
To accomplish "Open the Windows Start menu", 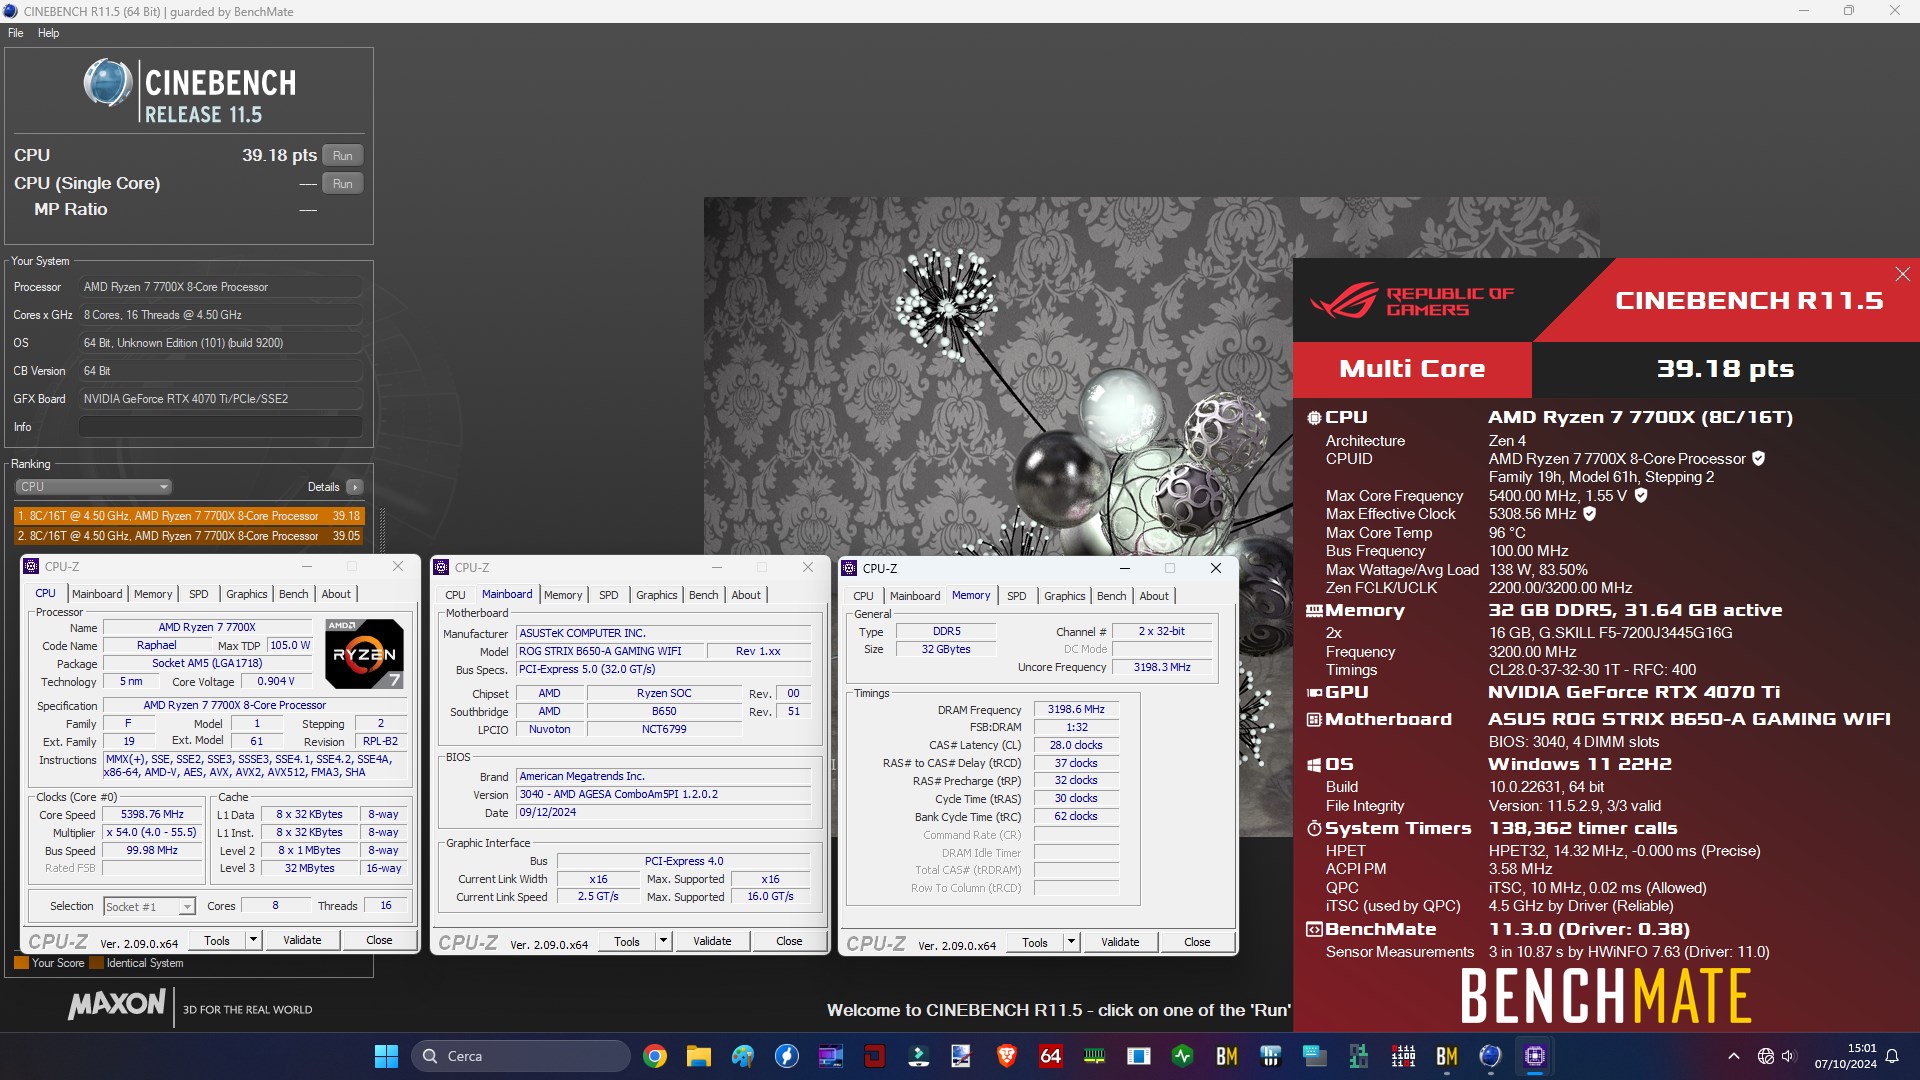I will tap(386, 1056).
